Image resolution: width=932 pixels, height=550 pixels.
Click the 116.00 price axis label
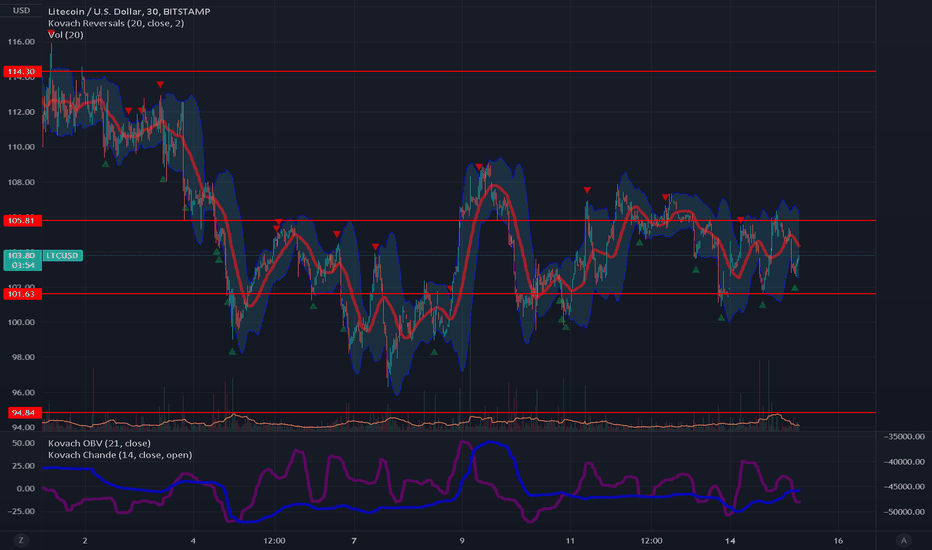[x=21, y=42]
